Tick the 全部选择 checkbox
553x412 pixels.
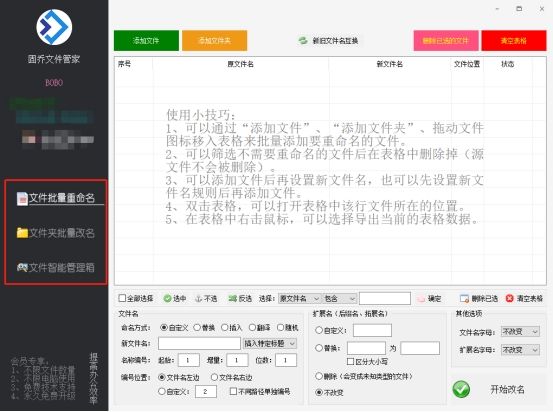point(122,298)
